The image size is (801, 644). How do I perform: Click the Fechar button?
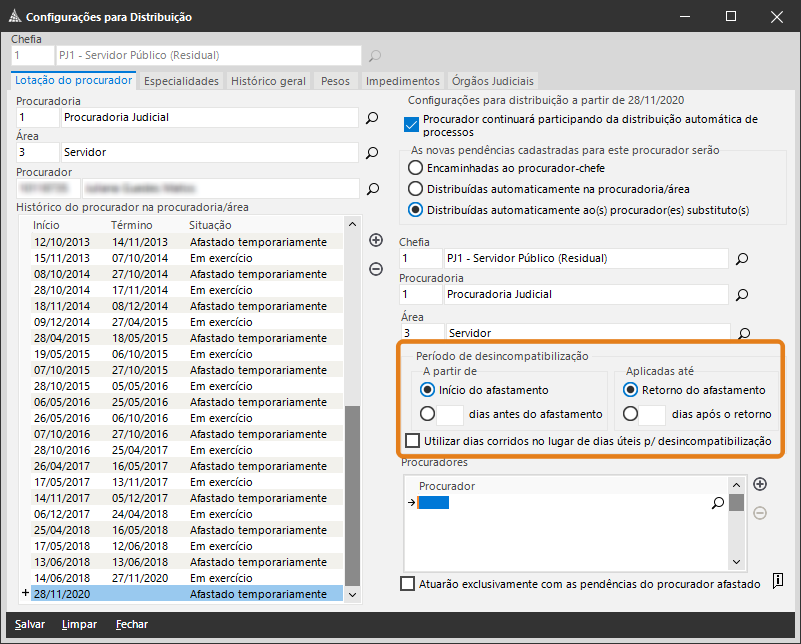pos(131,624)
